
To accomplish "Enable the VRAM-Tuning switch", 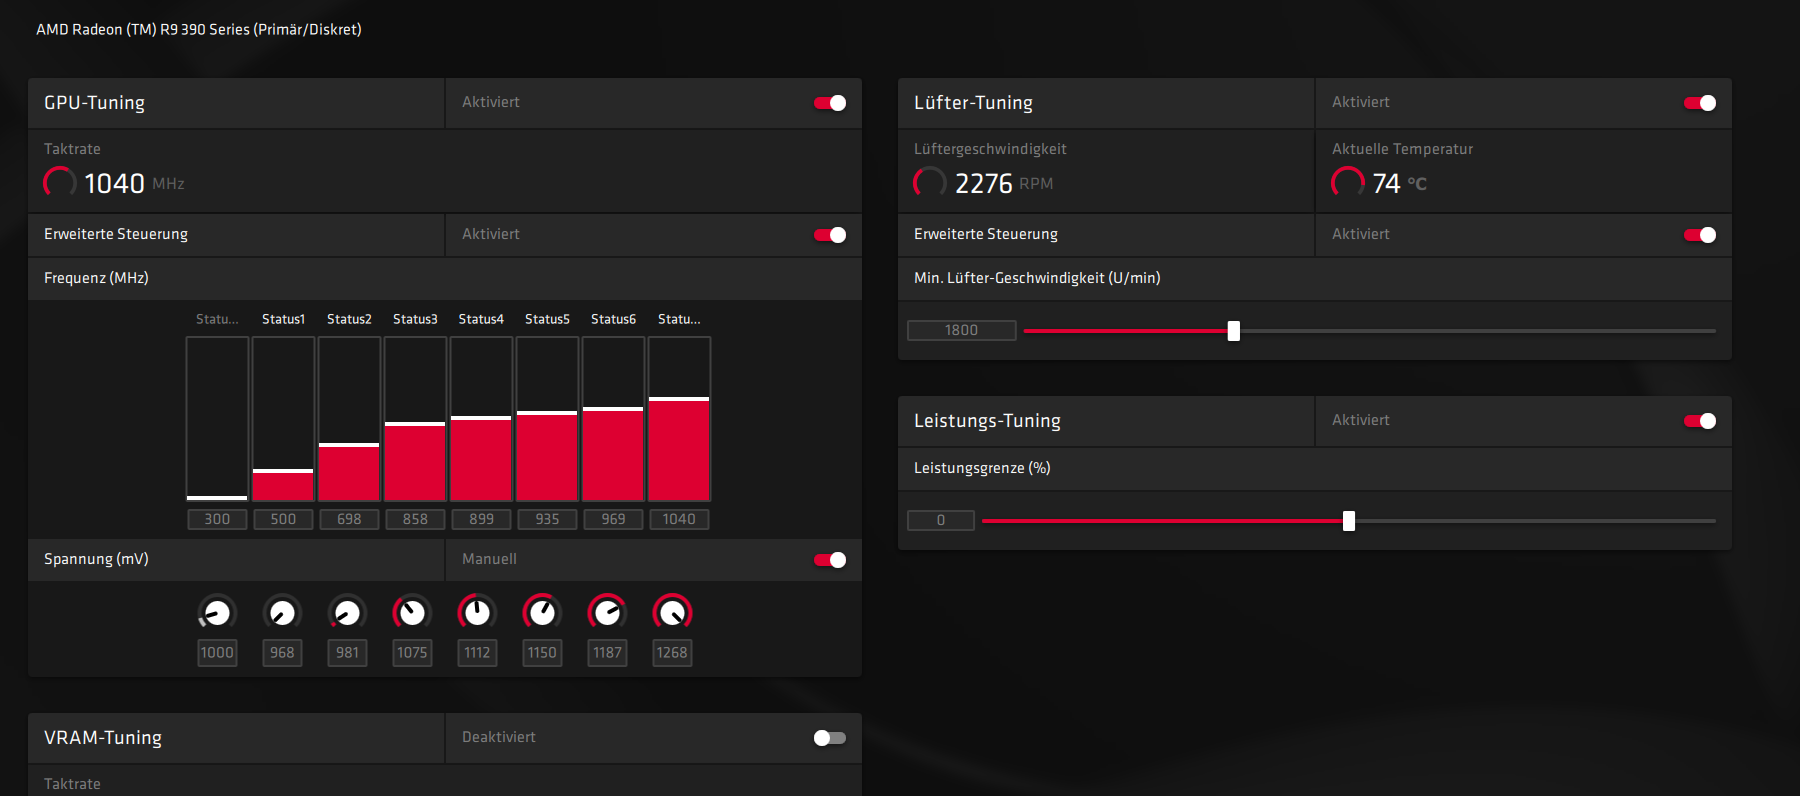I will pos(830,738).
